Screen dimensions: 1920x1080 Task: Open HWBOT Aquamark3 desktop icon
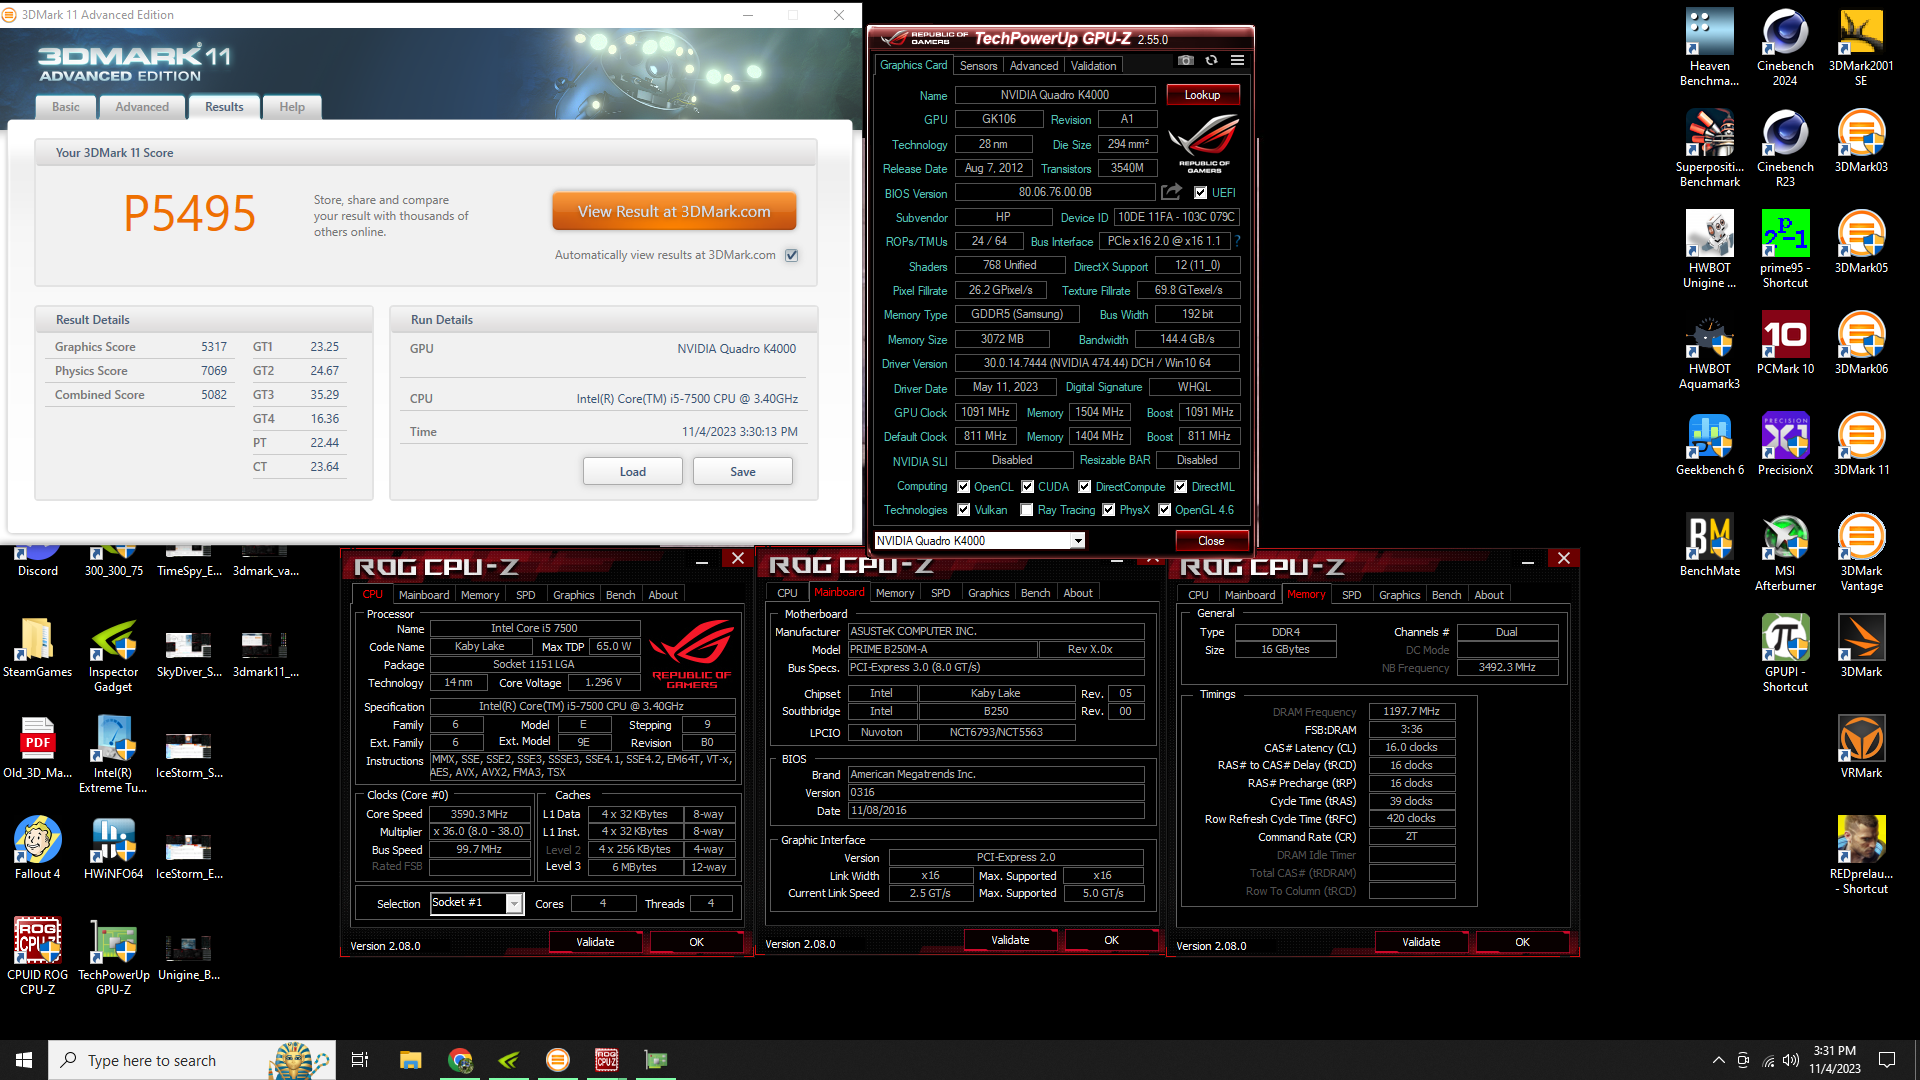coord(1709,350)
